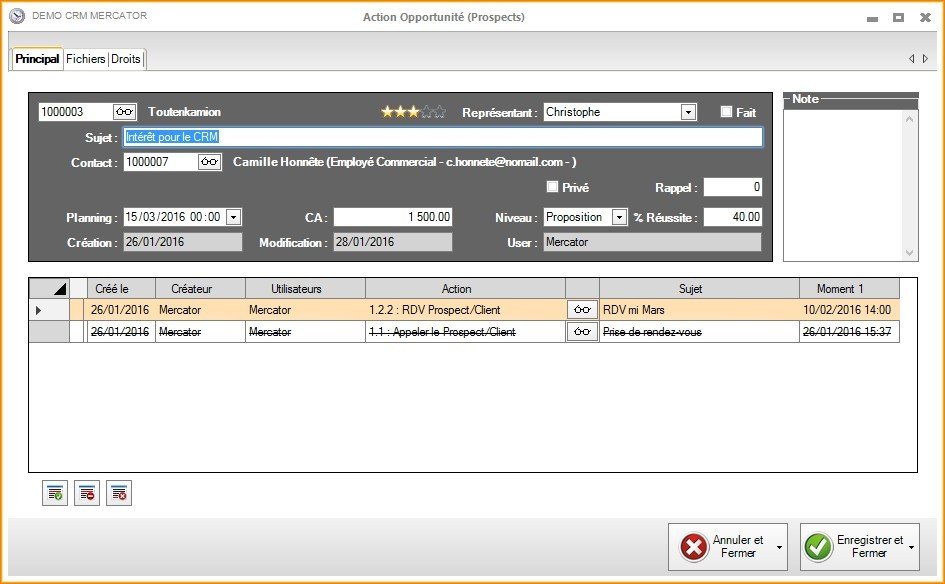Open the glasses icon in the Appeler le Prospect/Client row
The width and height of the screenshot is (945, 584).
[582, 332]
